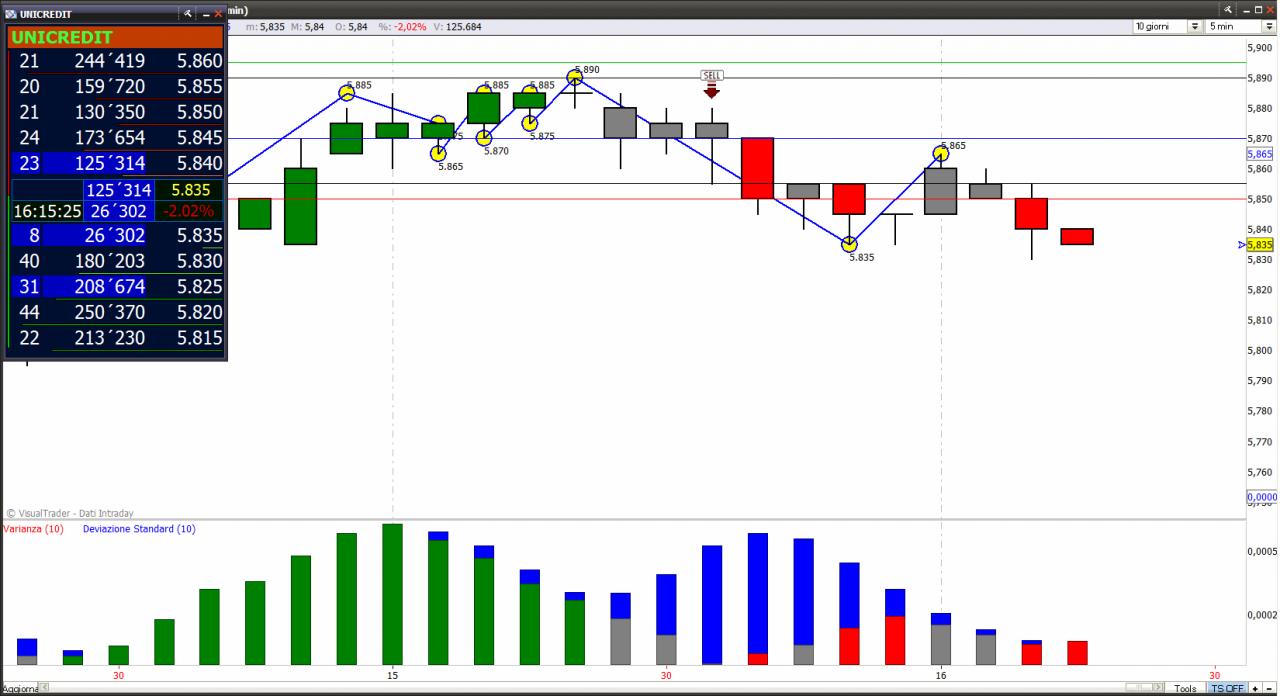Click the blue 5,865 price axis label

[x=1259, y=154]
